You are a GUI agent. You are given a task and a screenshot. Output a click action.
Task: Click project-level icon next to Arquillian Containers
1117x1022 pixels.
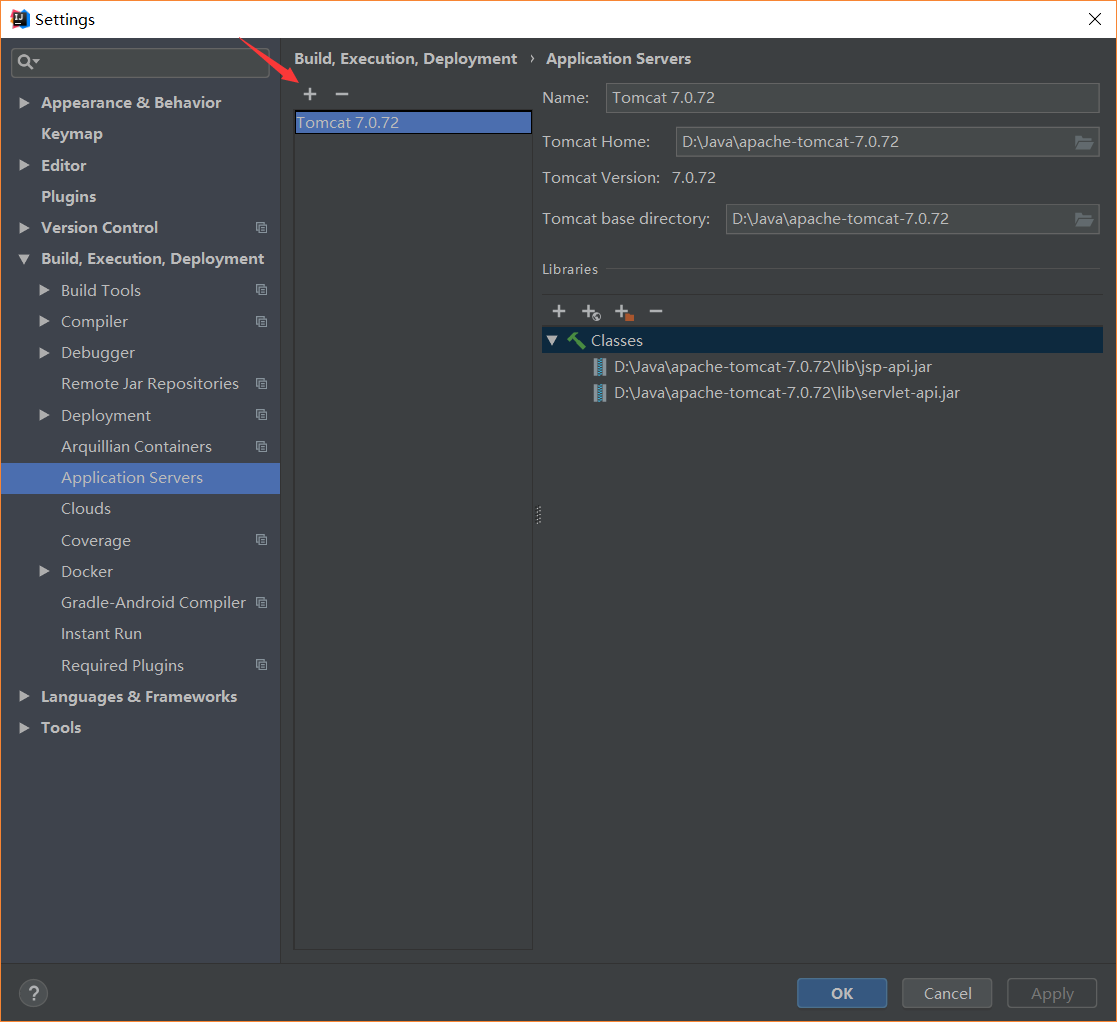261,447
